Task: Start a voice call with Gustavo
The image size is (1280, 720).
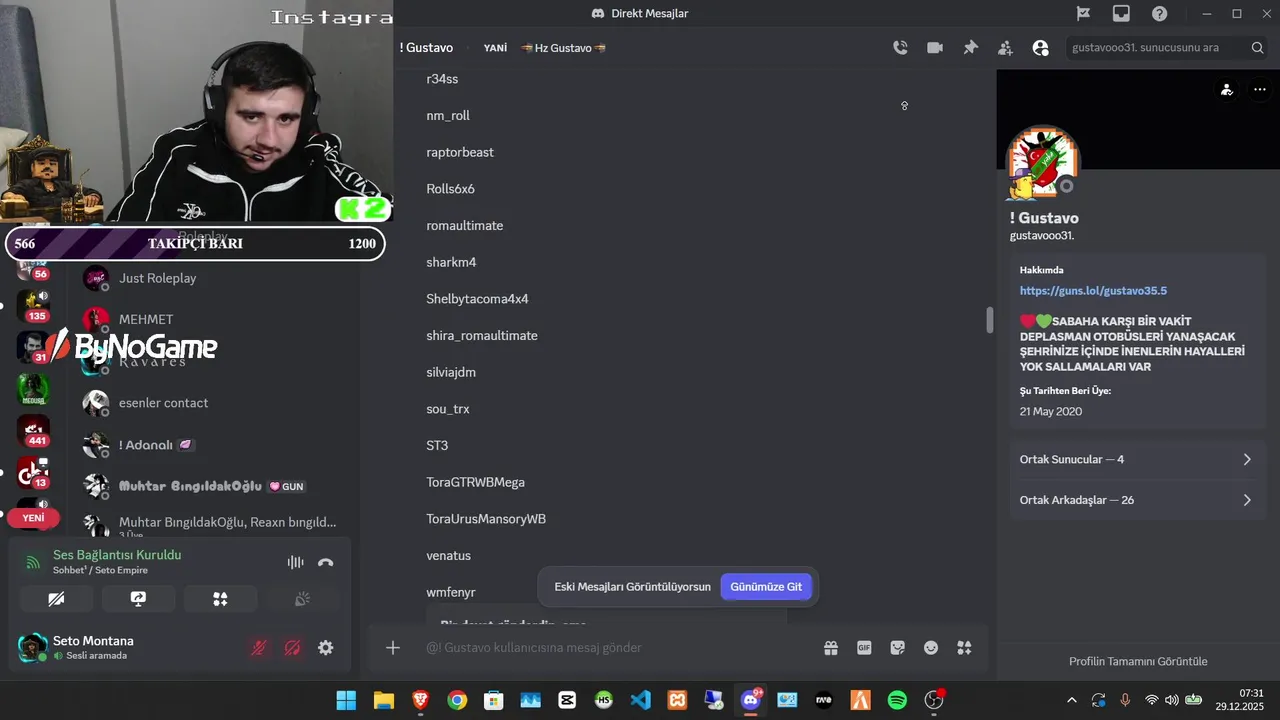Action: pos(900,47)
